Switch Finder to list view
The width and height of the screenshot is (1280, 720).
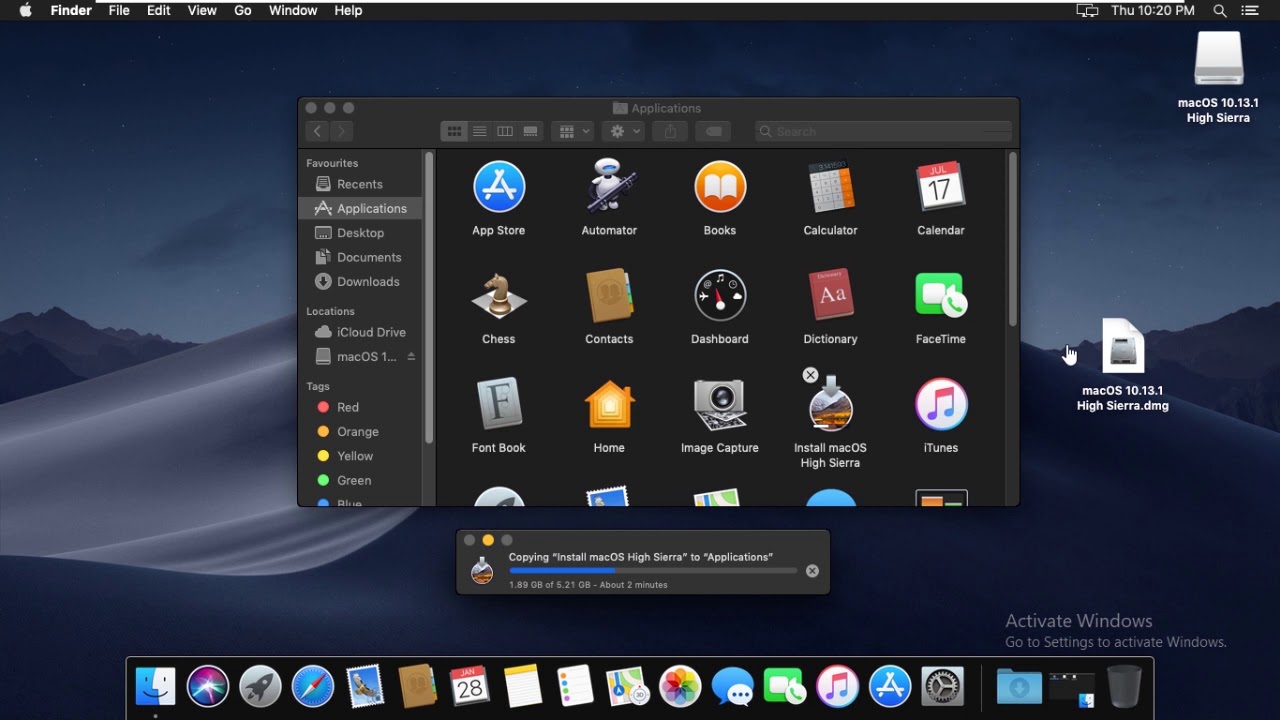coord(480,131)
